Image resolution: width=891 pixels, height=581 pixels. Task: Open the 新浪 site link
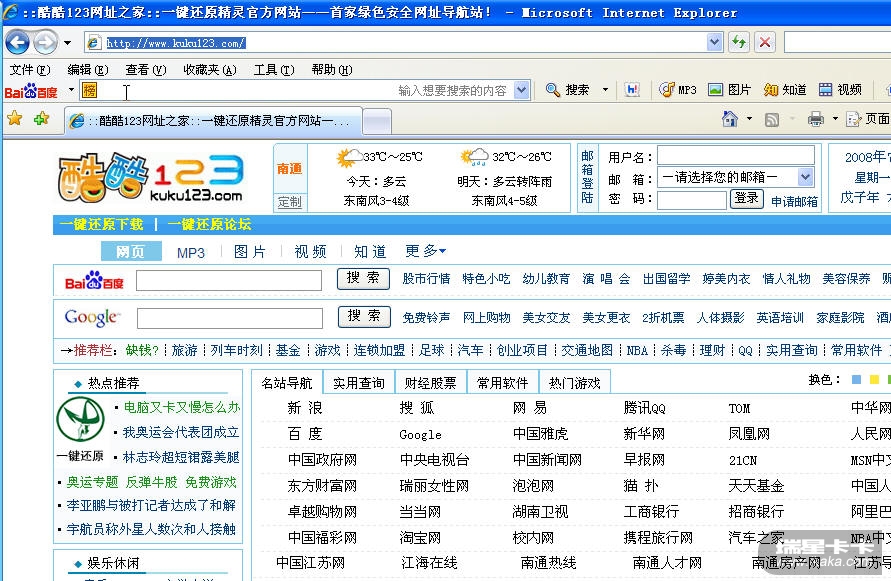pos(305,408)
